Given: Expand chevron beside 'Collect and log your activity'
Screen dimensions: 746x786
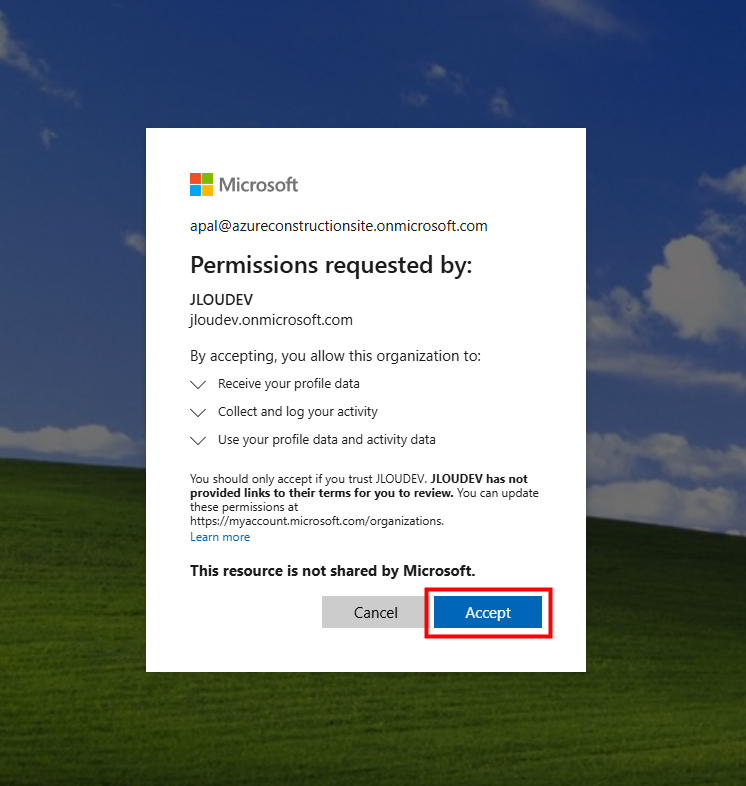Looking at the screenshot, I should [x=198, y=412].
